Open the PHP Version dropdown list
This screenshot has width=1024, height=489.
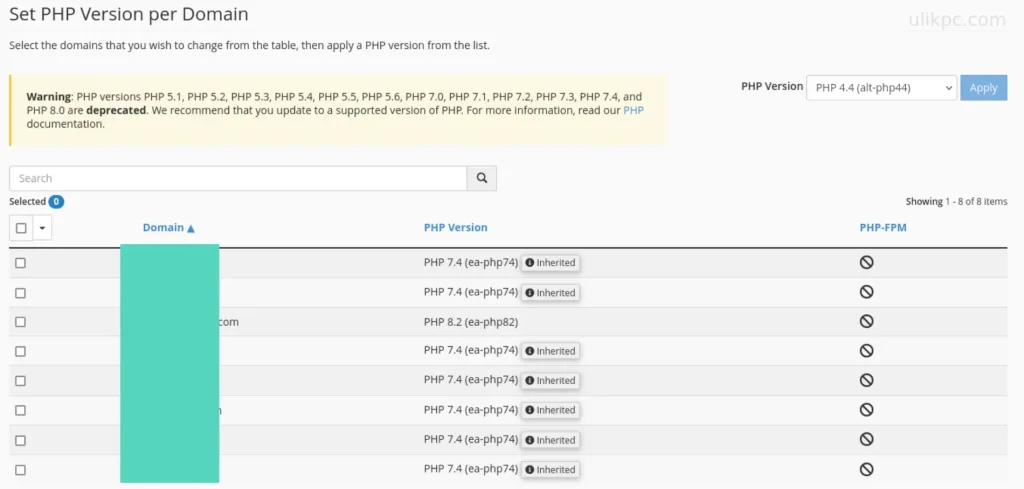pos(881,88)
